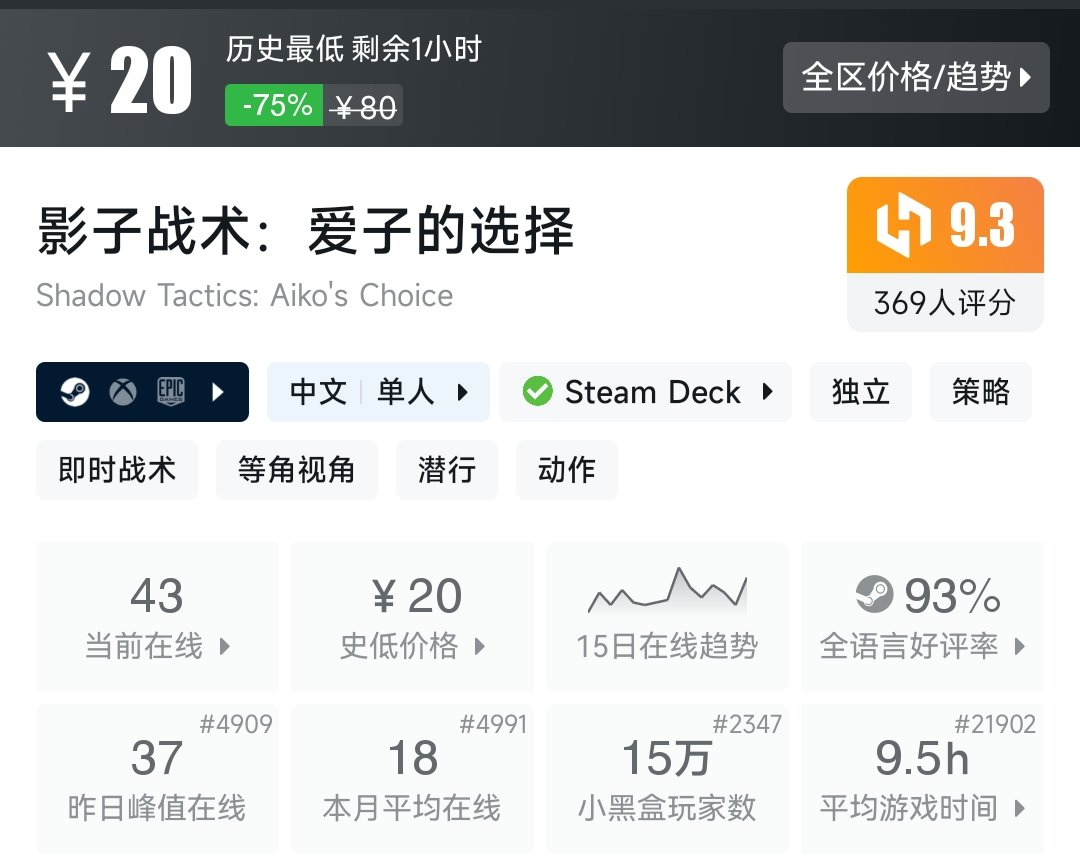Click the Heybox logo on the 9.3 score
This screenshot has width=1080, height=864.
point(904,225)
